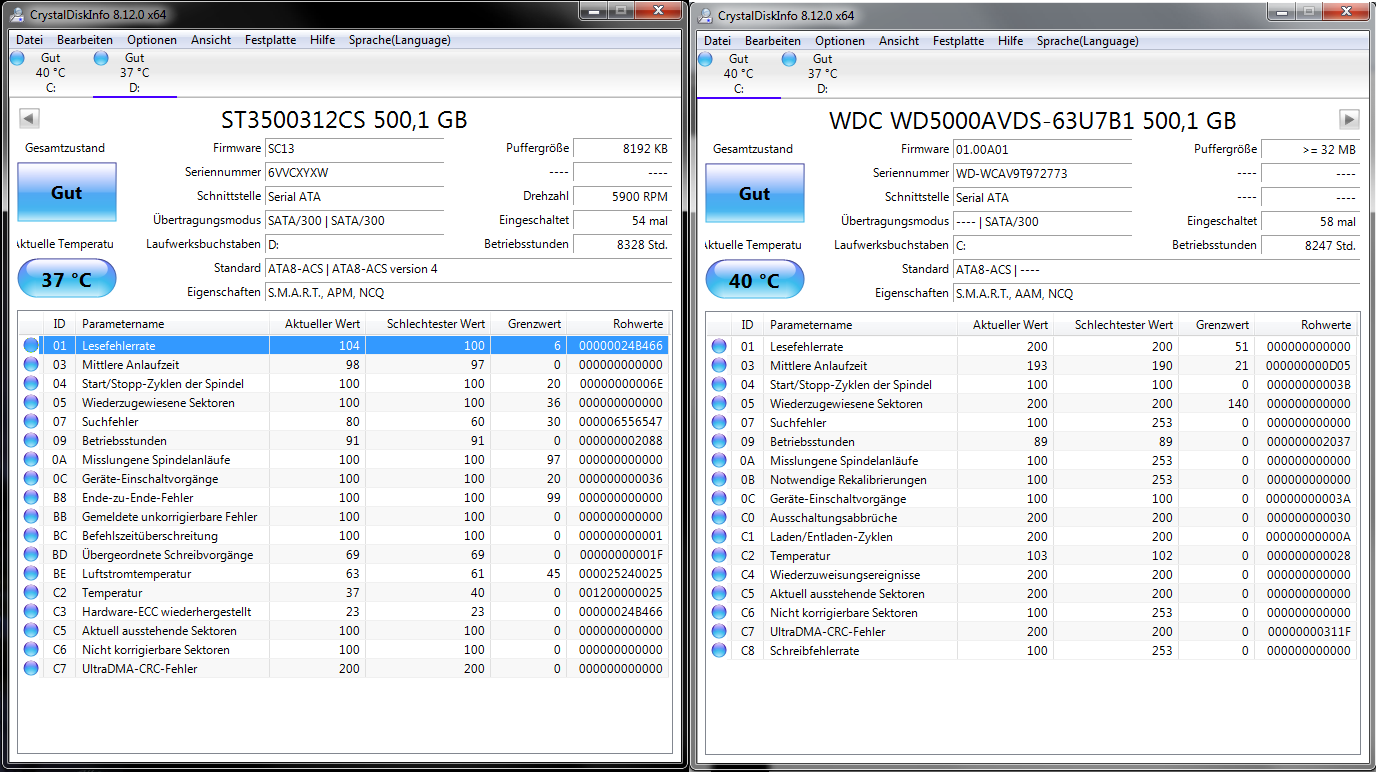The height and width of the screenshot is (772, 1376).
Task: Click status orb for Gemeldete unkorrigierbare Fehler row
Action: (x=31, y=517)
